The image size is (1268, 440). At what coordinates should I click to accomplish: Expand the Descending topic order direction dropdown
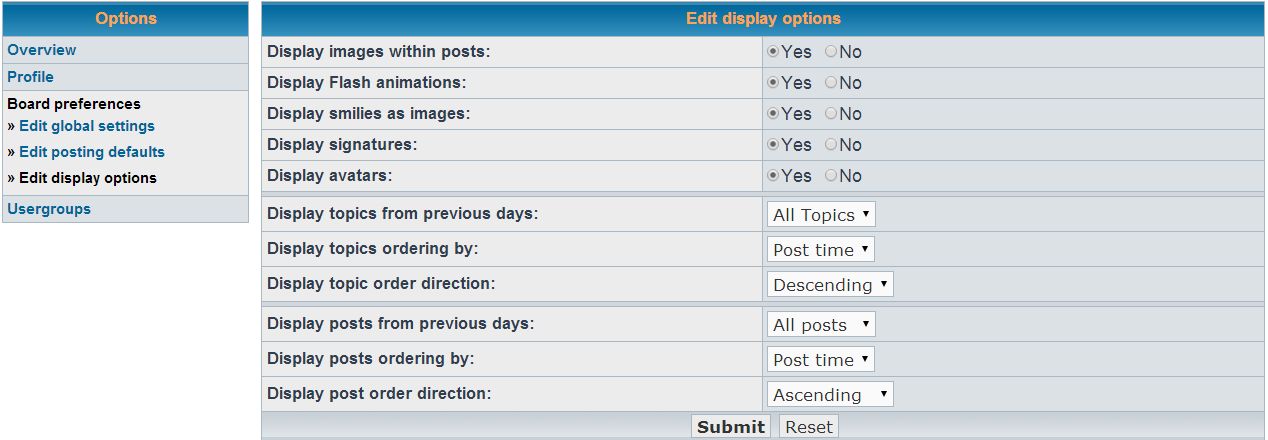coord(830,285)
